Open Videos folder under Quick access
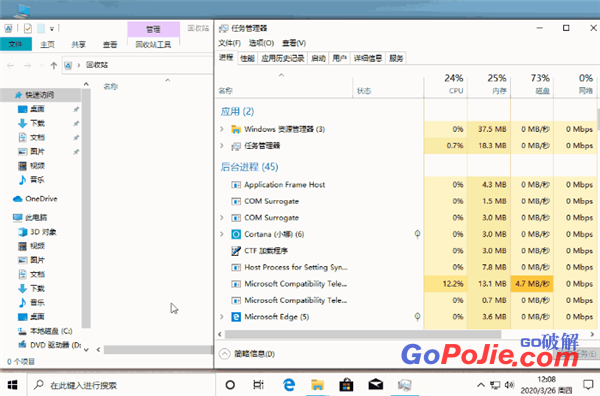 (x=37, y=166)
